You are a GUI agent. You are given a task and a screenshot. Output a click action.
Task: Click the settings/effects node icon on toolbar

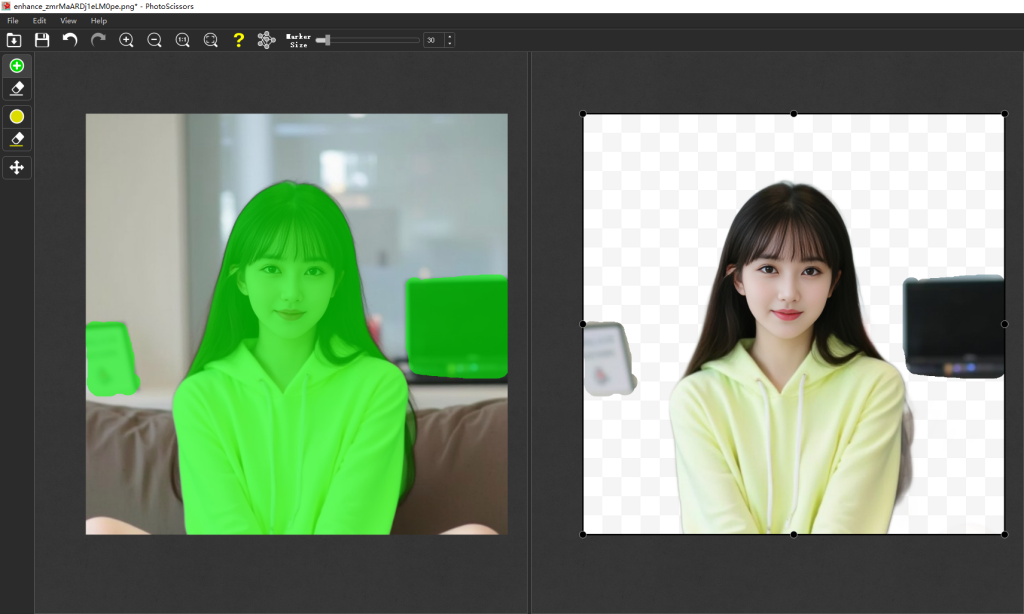[x=265, y=40]
